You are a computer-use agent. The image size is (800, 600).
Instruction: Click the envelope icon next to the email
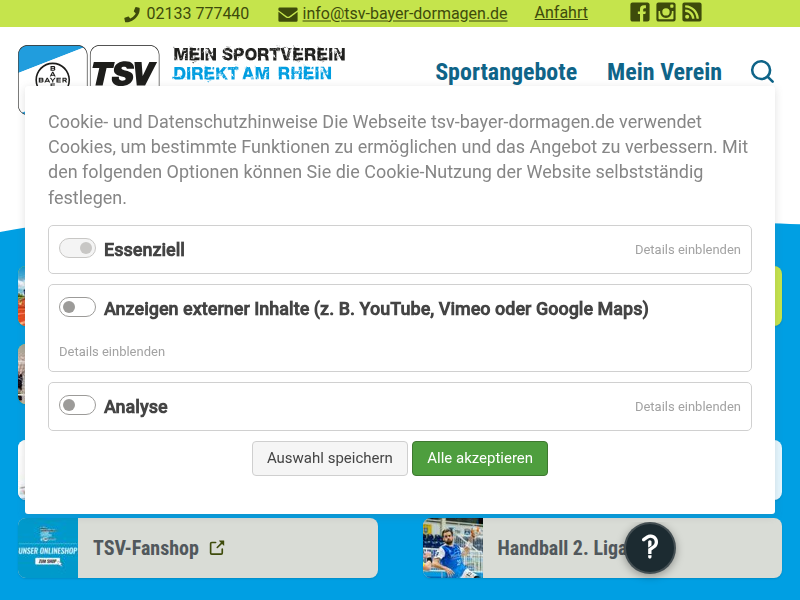pyautogui.click(x=288, y=15)
